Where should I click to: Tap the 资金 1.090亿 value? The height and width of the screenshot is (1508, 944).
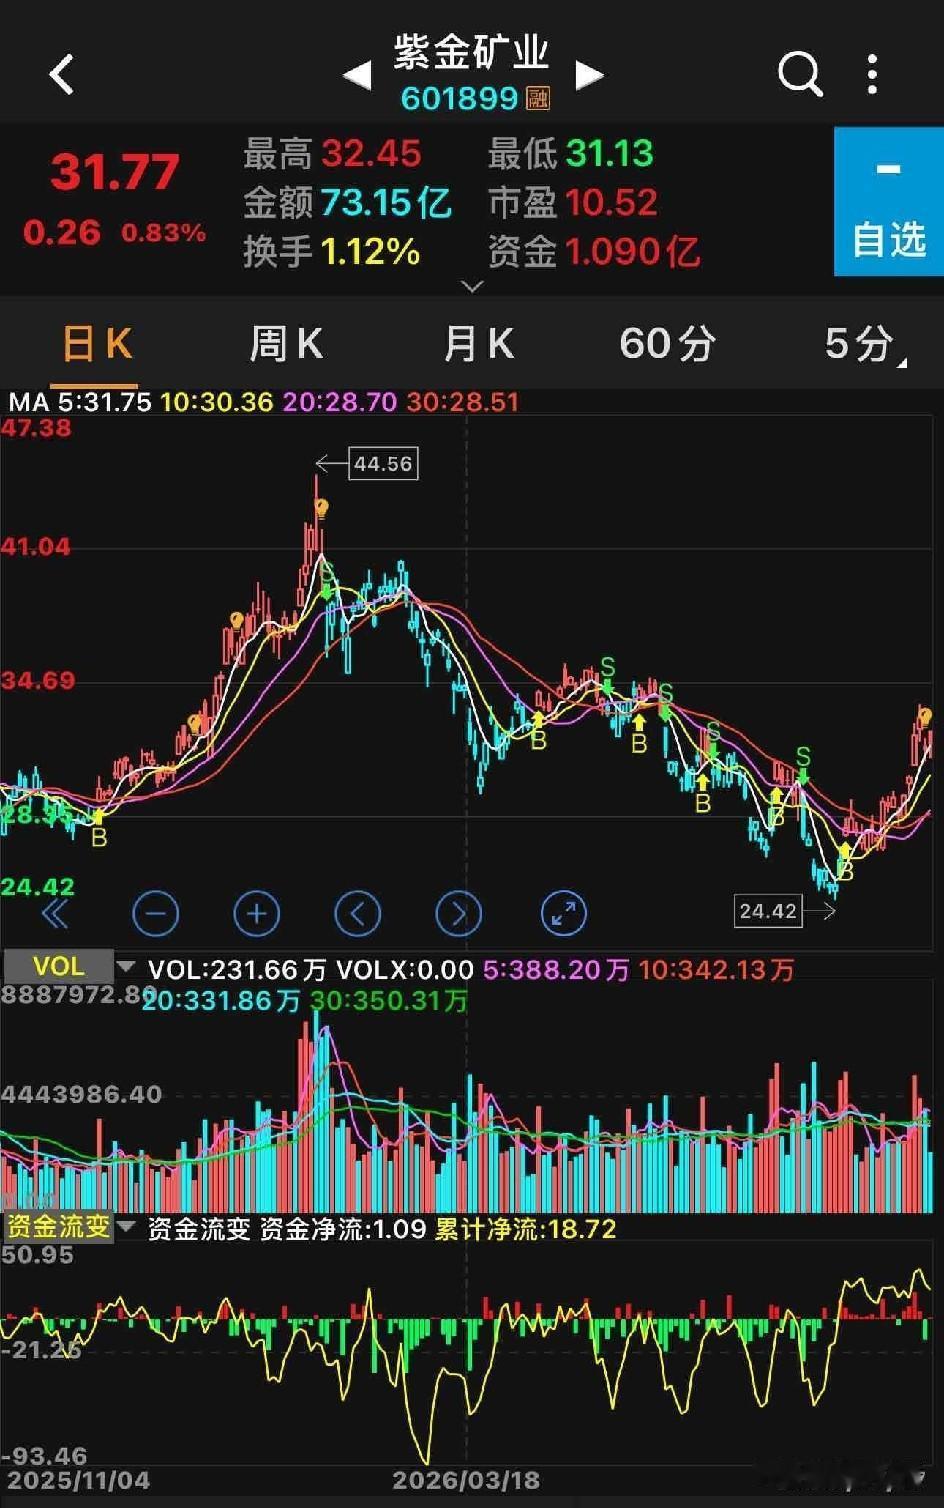pyautogui.click(x=632, y=251)
